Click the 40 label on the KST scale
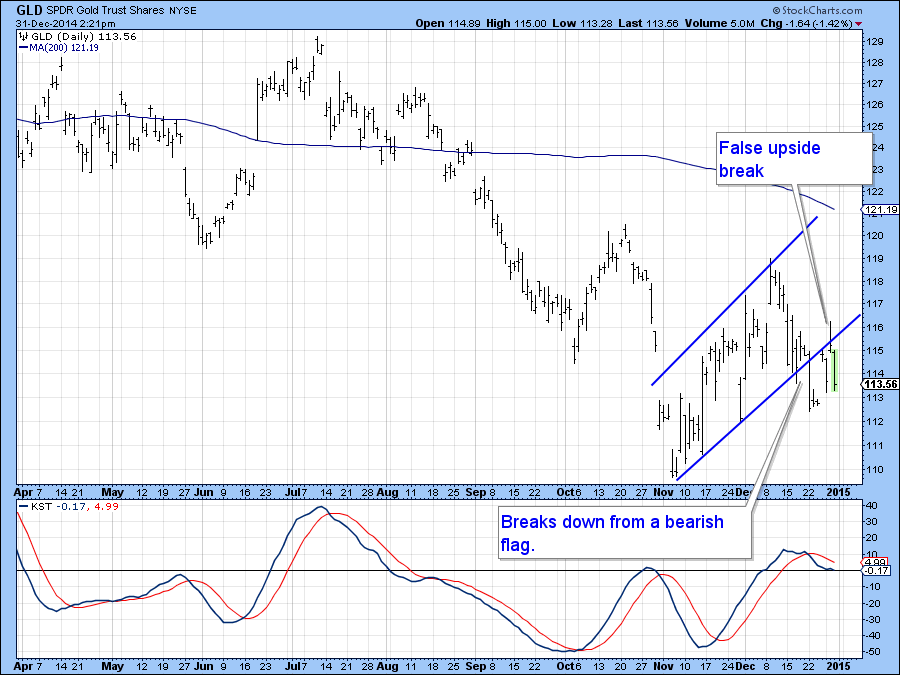This screenshot has width=900, height=675. tap(871, 506)
